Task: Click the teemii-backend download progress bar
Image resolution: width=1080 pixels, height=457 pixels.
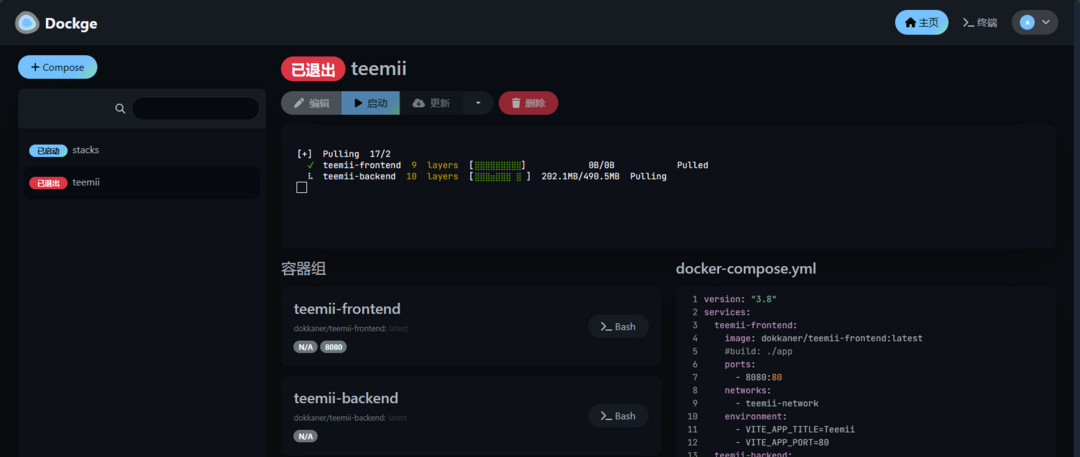Action: click(499, 176)
